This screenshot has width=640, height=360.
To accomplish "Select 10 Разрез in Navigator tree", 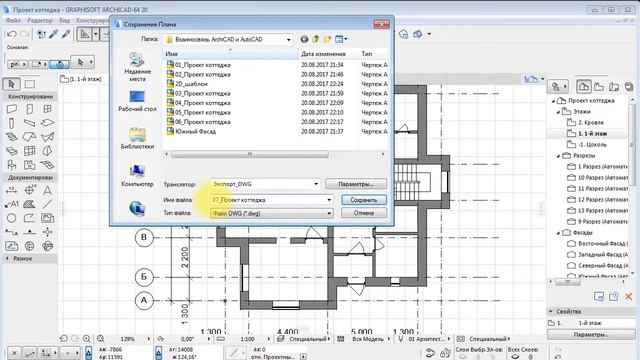I will coord(597,178).
